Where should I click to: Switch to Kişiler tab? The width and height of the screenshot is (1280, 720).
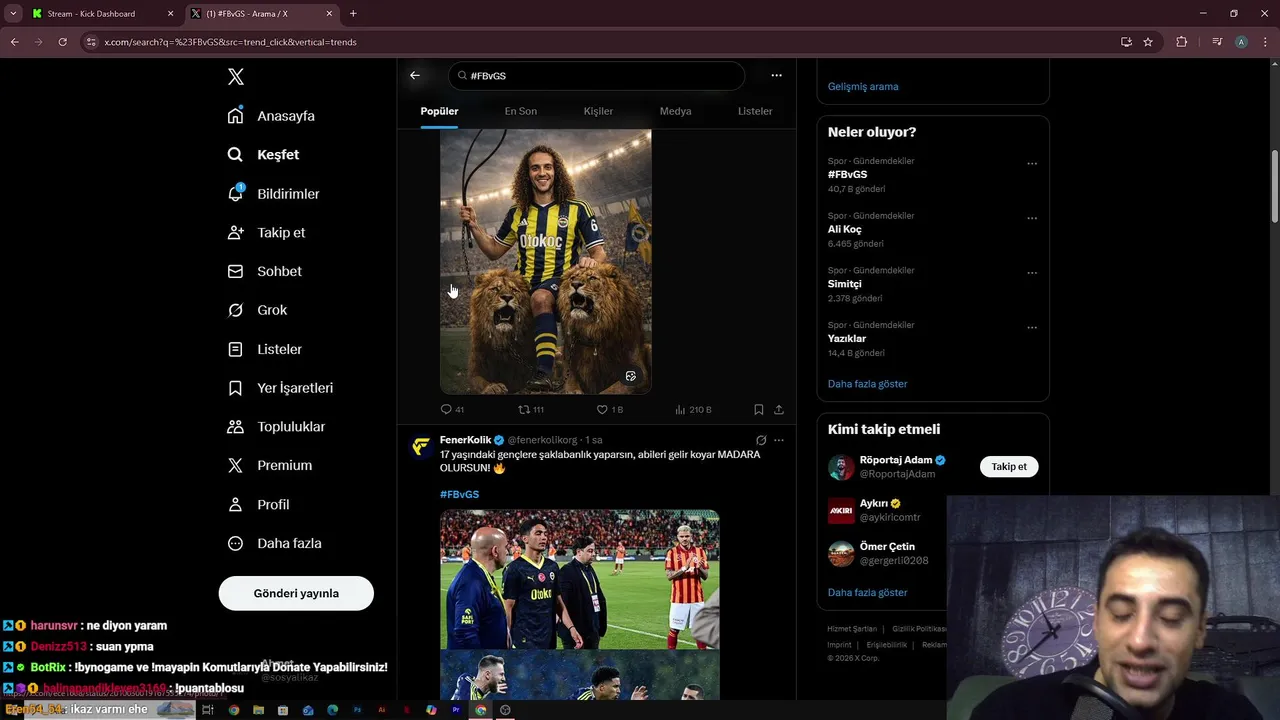(x=598, y=111)
